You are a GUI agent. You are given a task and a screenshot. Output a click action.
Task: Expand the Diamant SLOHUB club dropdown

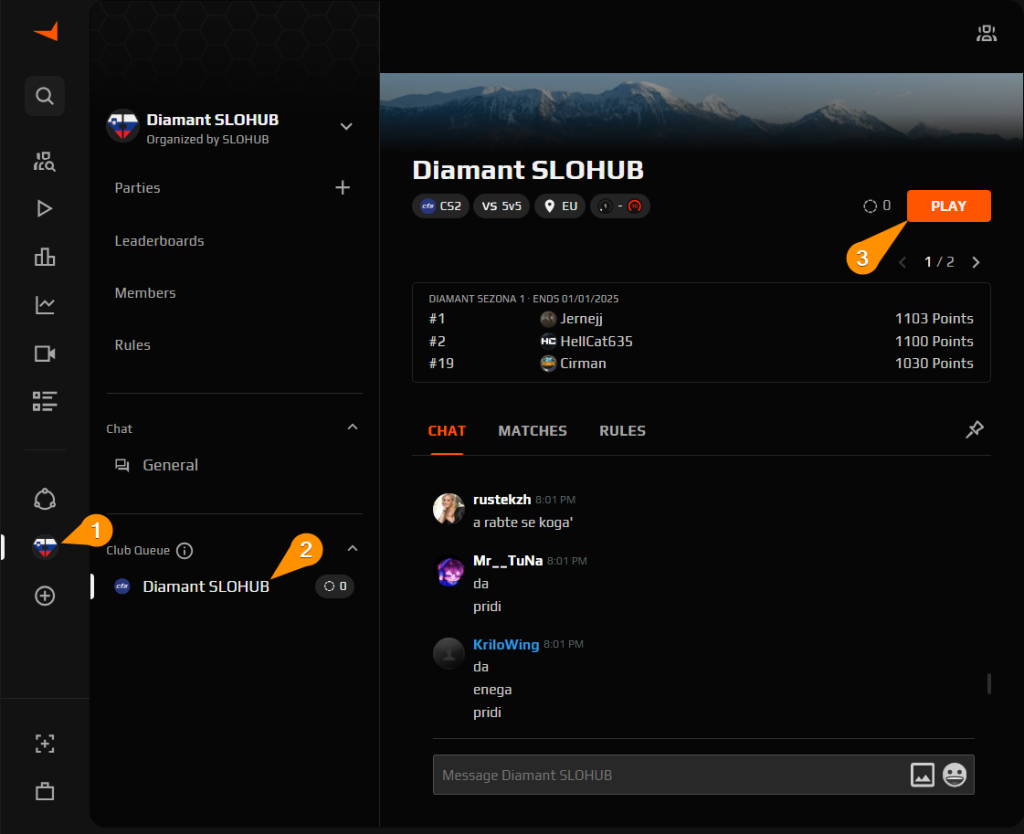coord(346,127)
